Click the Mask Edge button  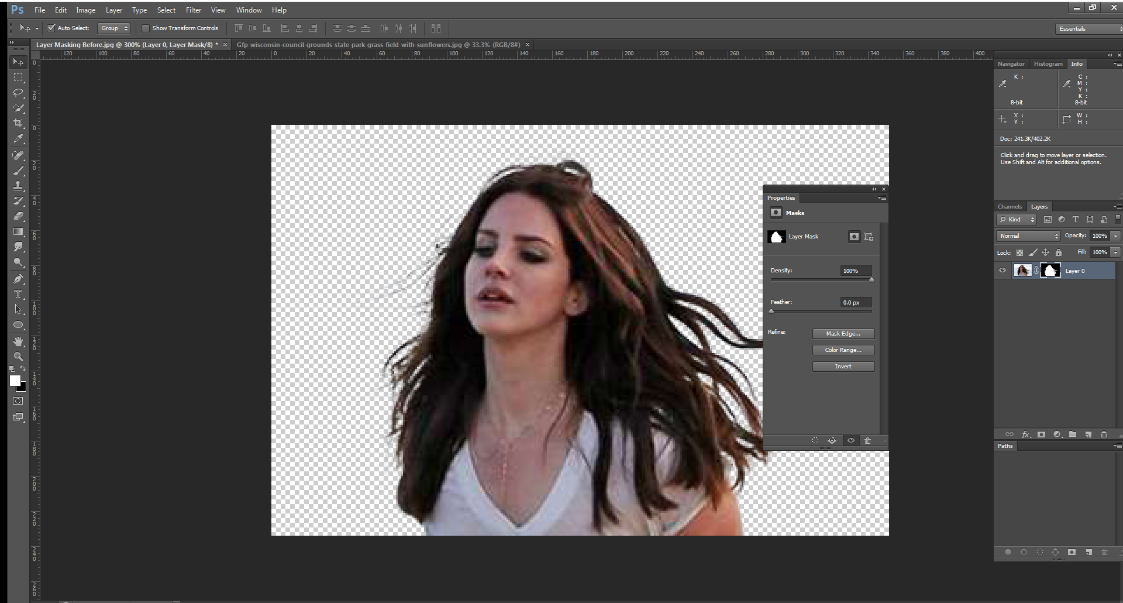843,333
